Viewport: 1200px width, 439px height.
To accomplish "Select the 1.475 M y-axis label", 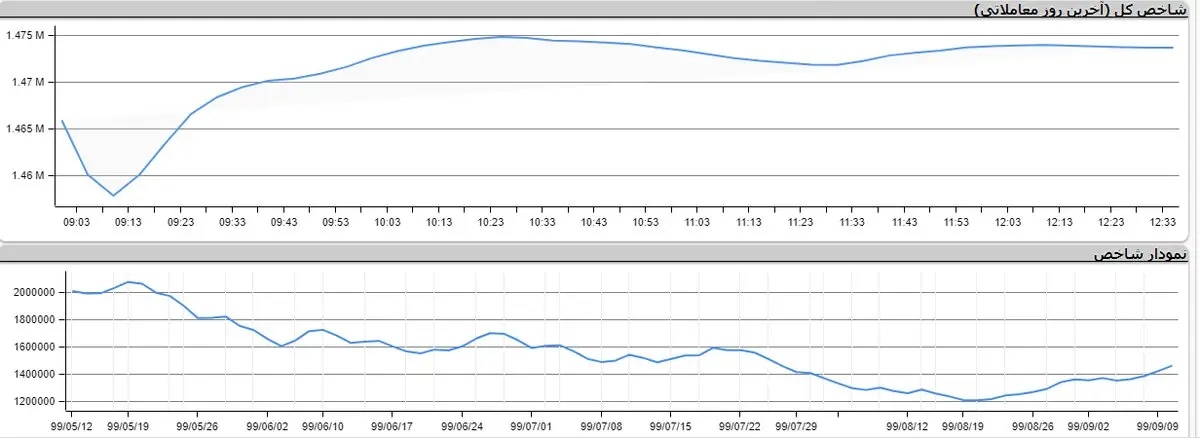I will point(25,36).
